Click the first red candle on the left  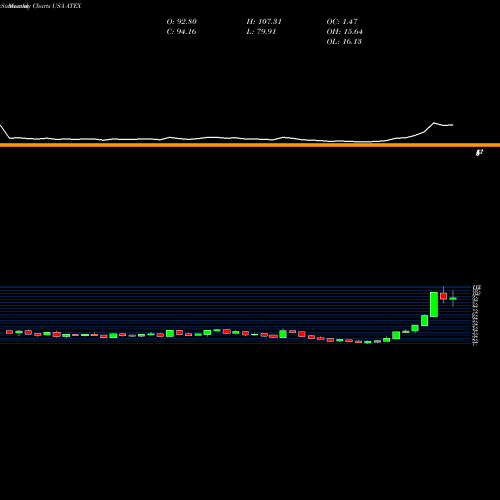click(9, 332)
